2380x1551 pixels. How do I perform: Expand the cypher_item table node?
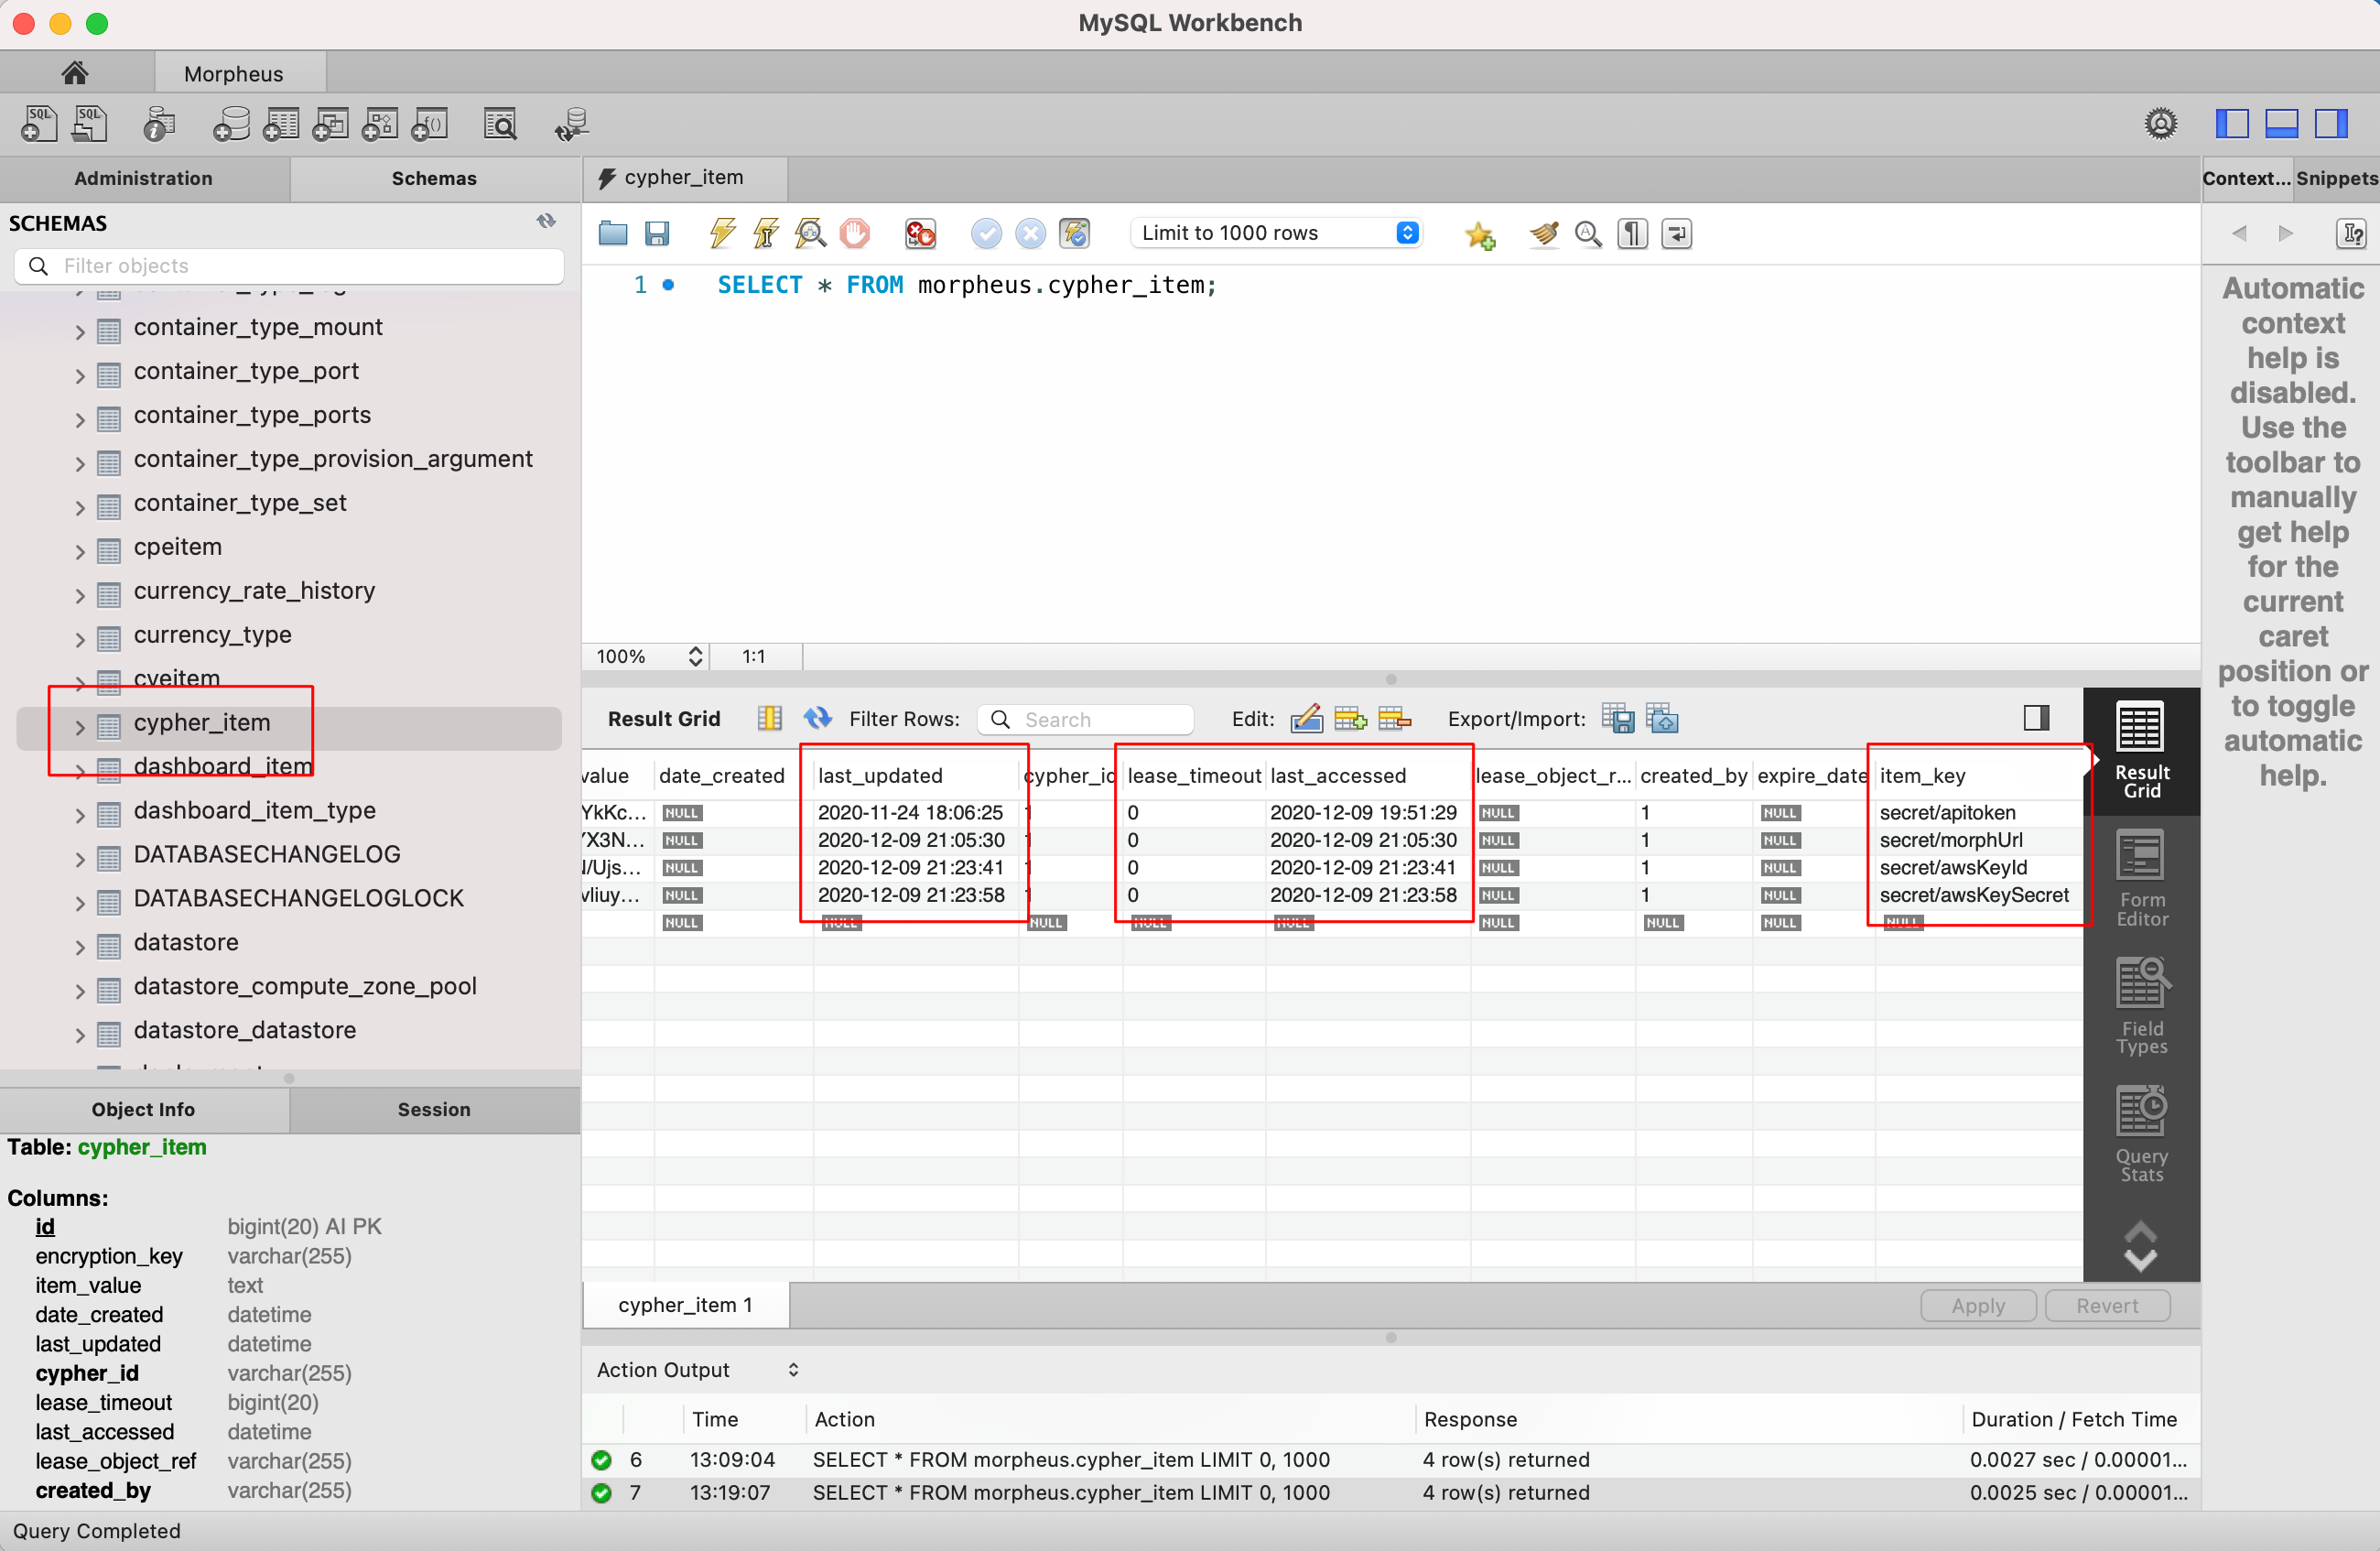coord(79,722)
